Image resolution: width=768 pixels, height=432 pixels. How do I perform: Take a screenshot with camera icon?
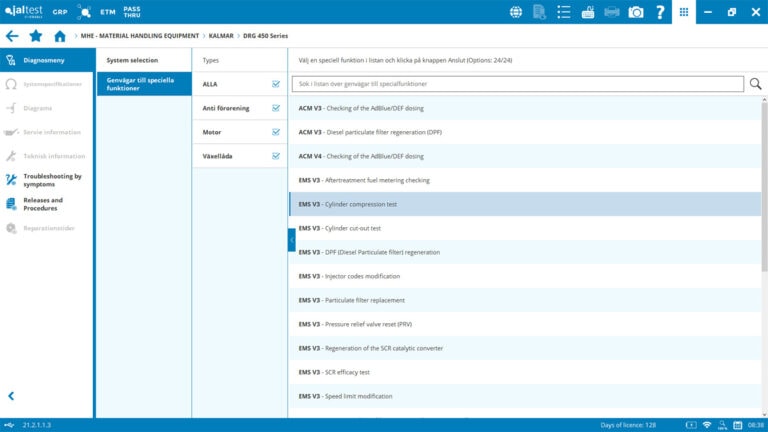tap(636, 12)
